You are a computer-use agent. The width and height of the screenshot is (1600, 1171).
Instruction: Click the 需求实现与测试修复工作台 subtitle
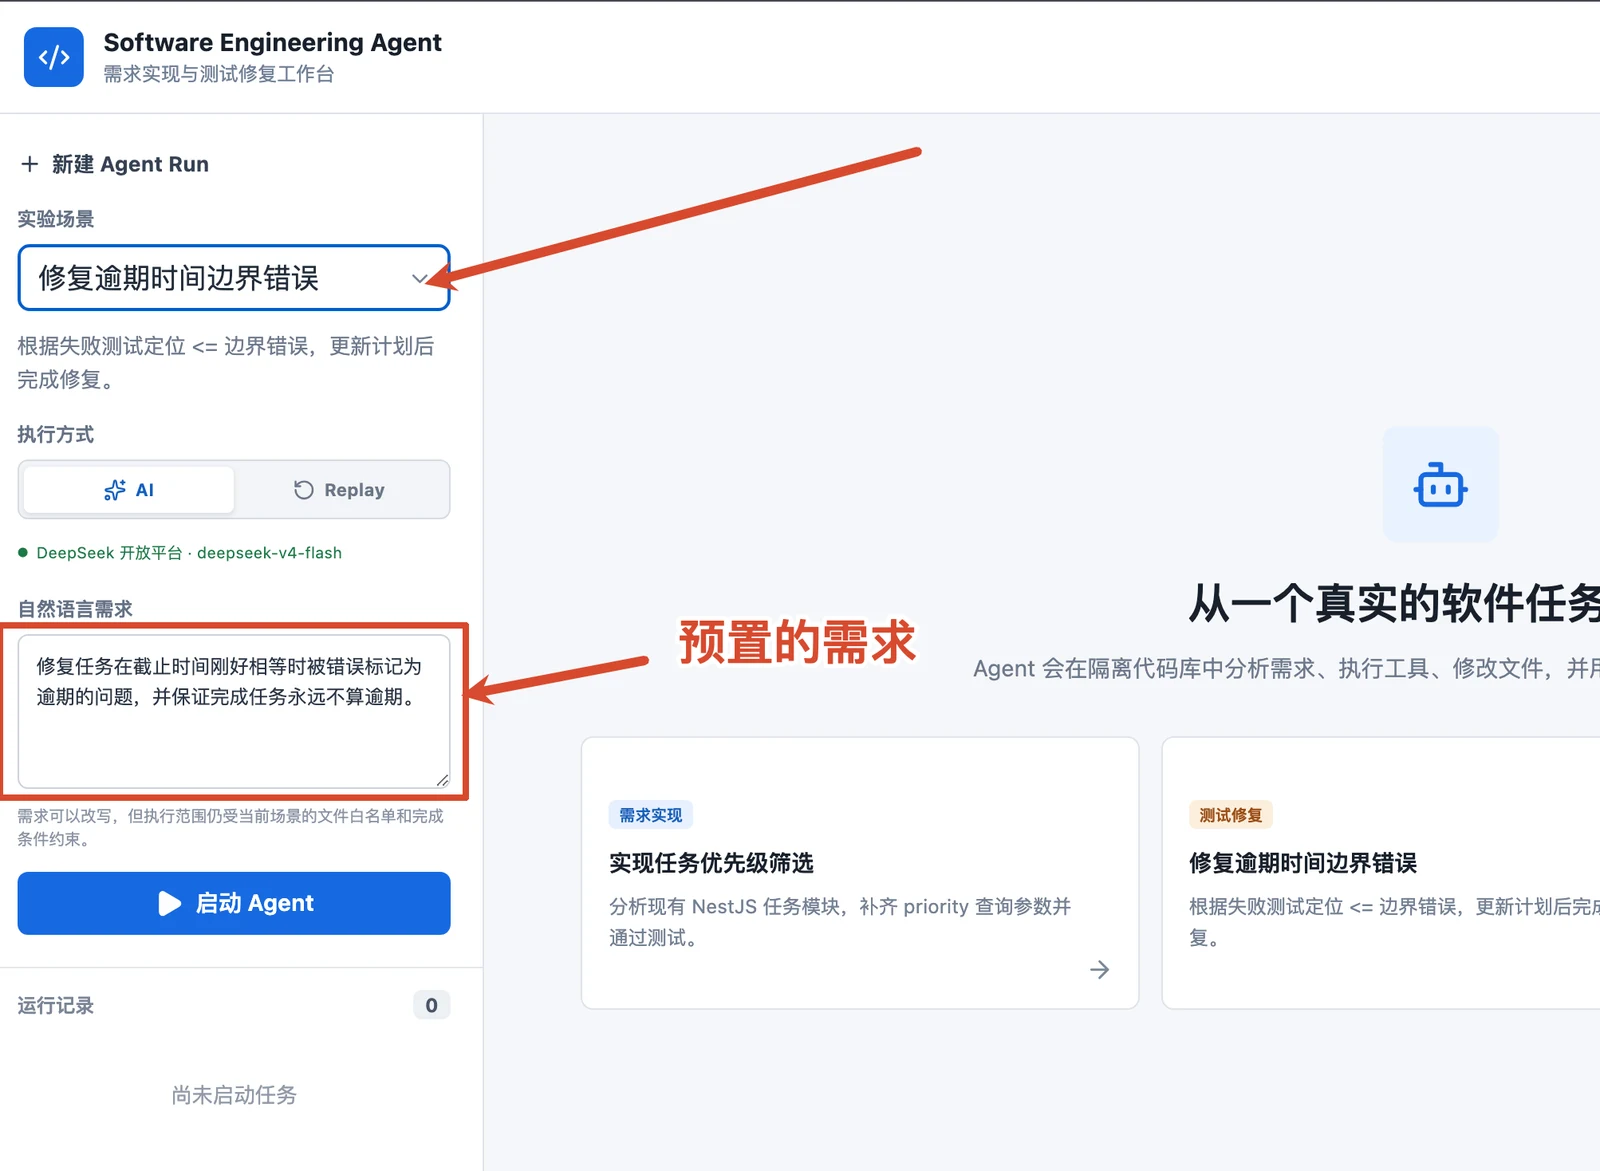[x=218, y=74]
